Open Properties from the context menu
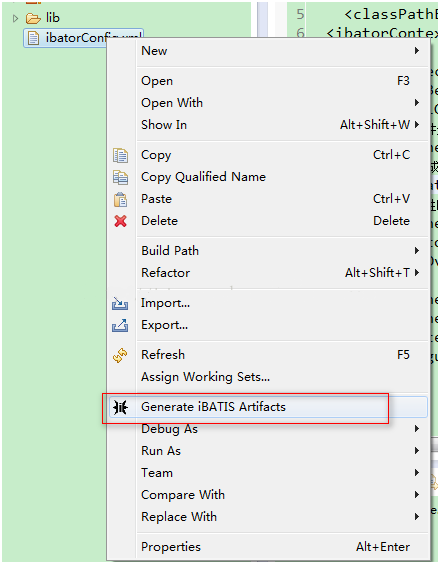 pos(267,547)
